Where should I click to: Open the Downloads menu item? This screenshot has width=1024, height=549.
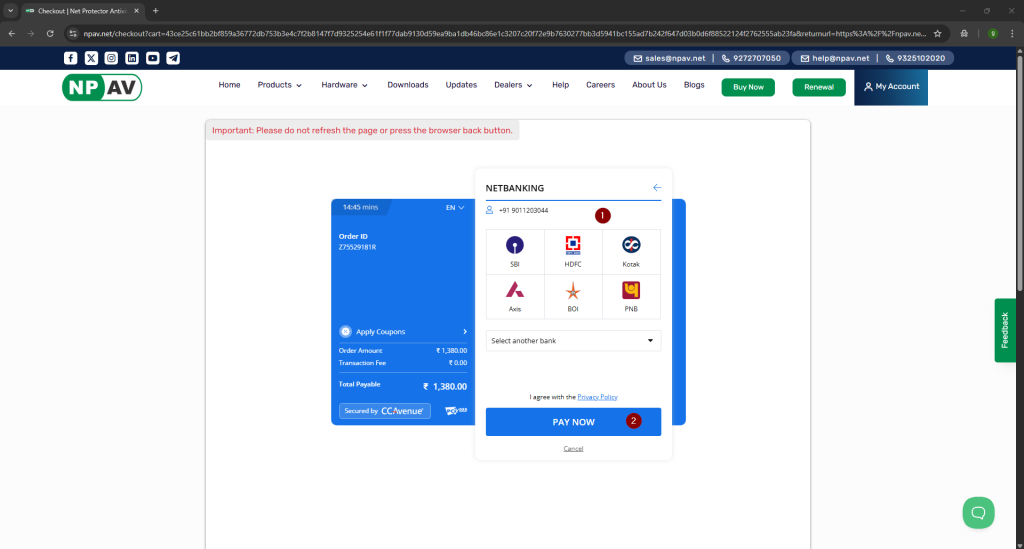[408, 85]
